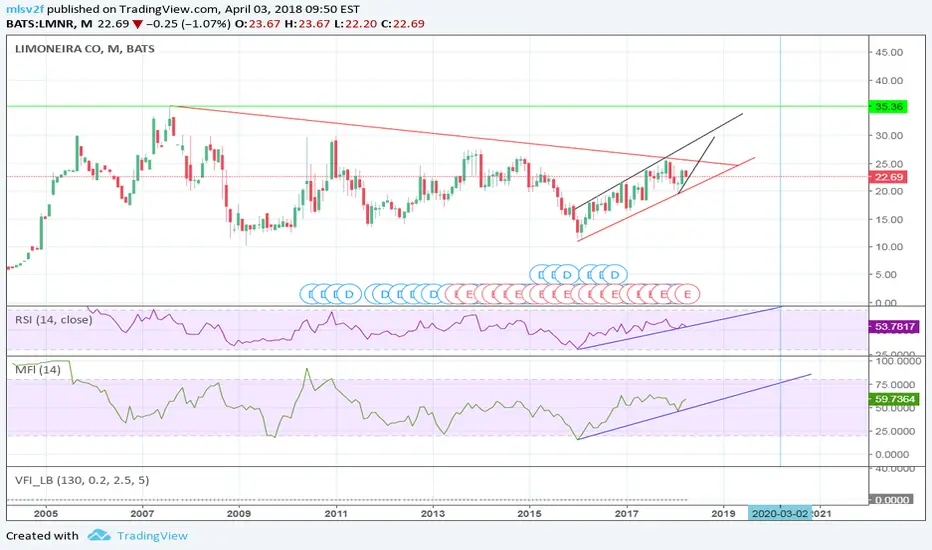
Task: Open the mlsv2f author profile link
Action: [x=24, y=10]
